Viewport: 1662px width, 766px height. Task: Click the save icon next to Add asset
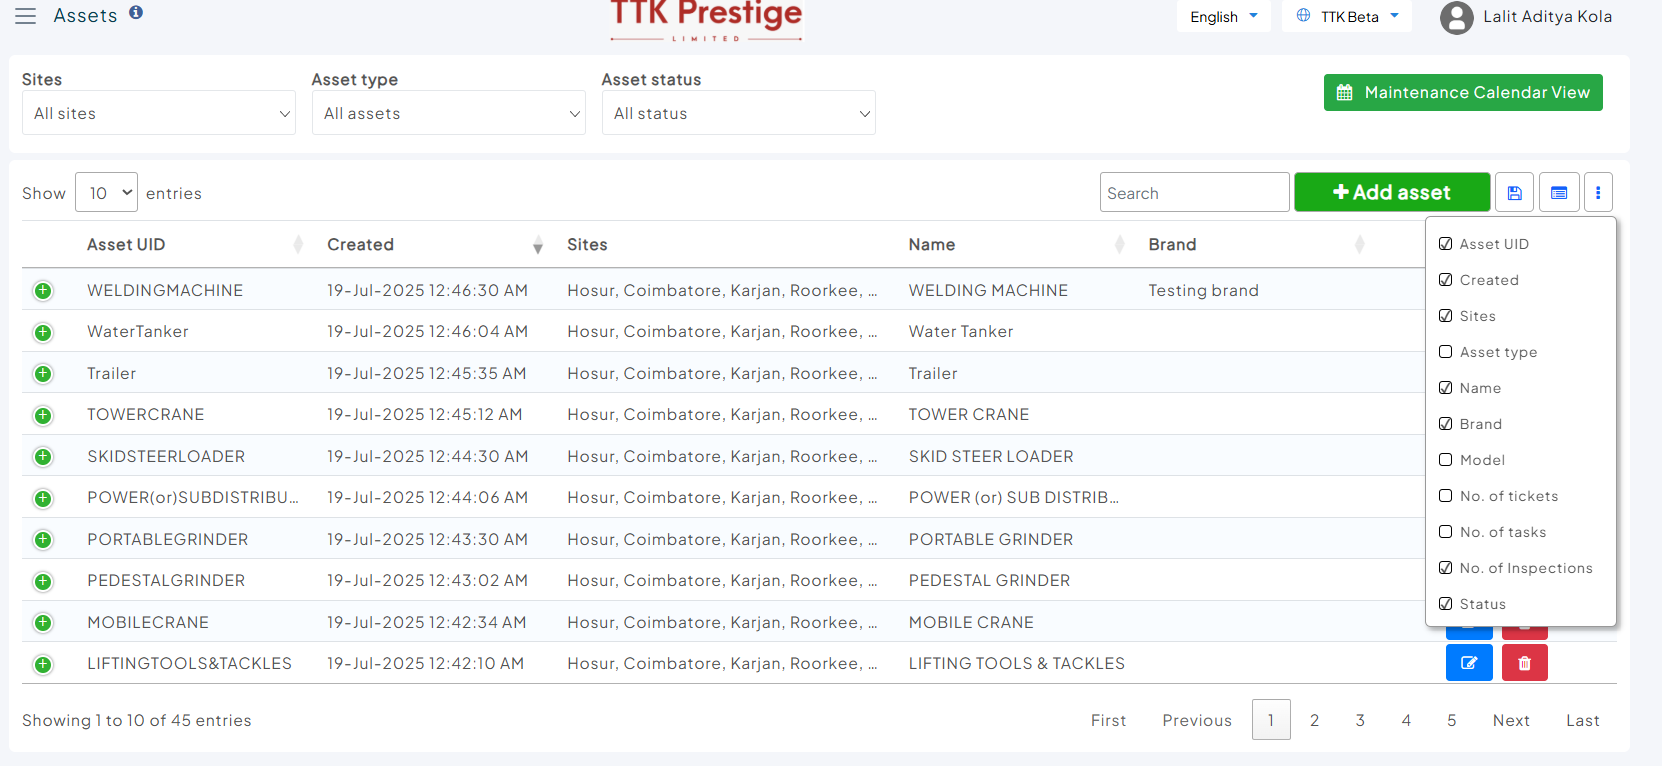click(x=1514, y=193)
